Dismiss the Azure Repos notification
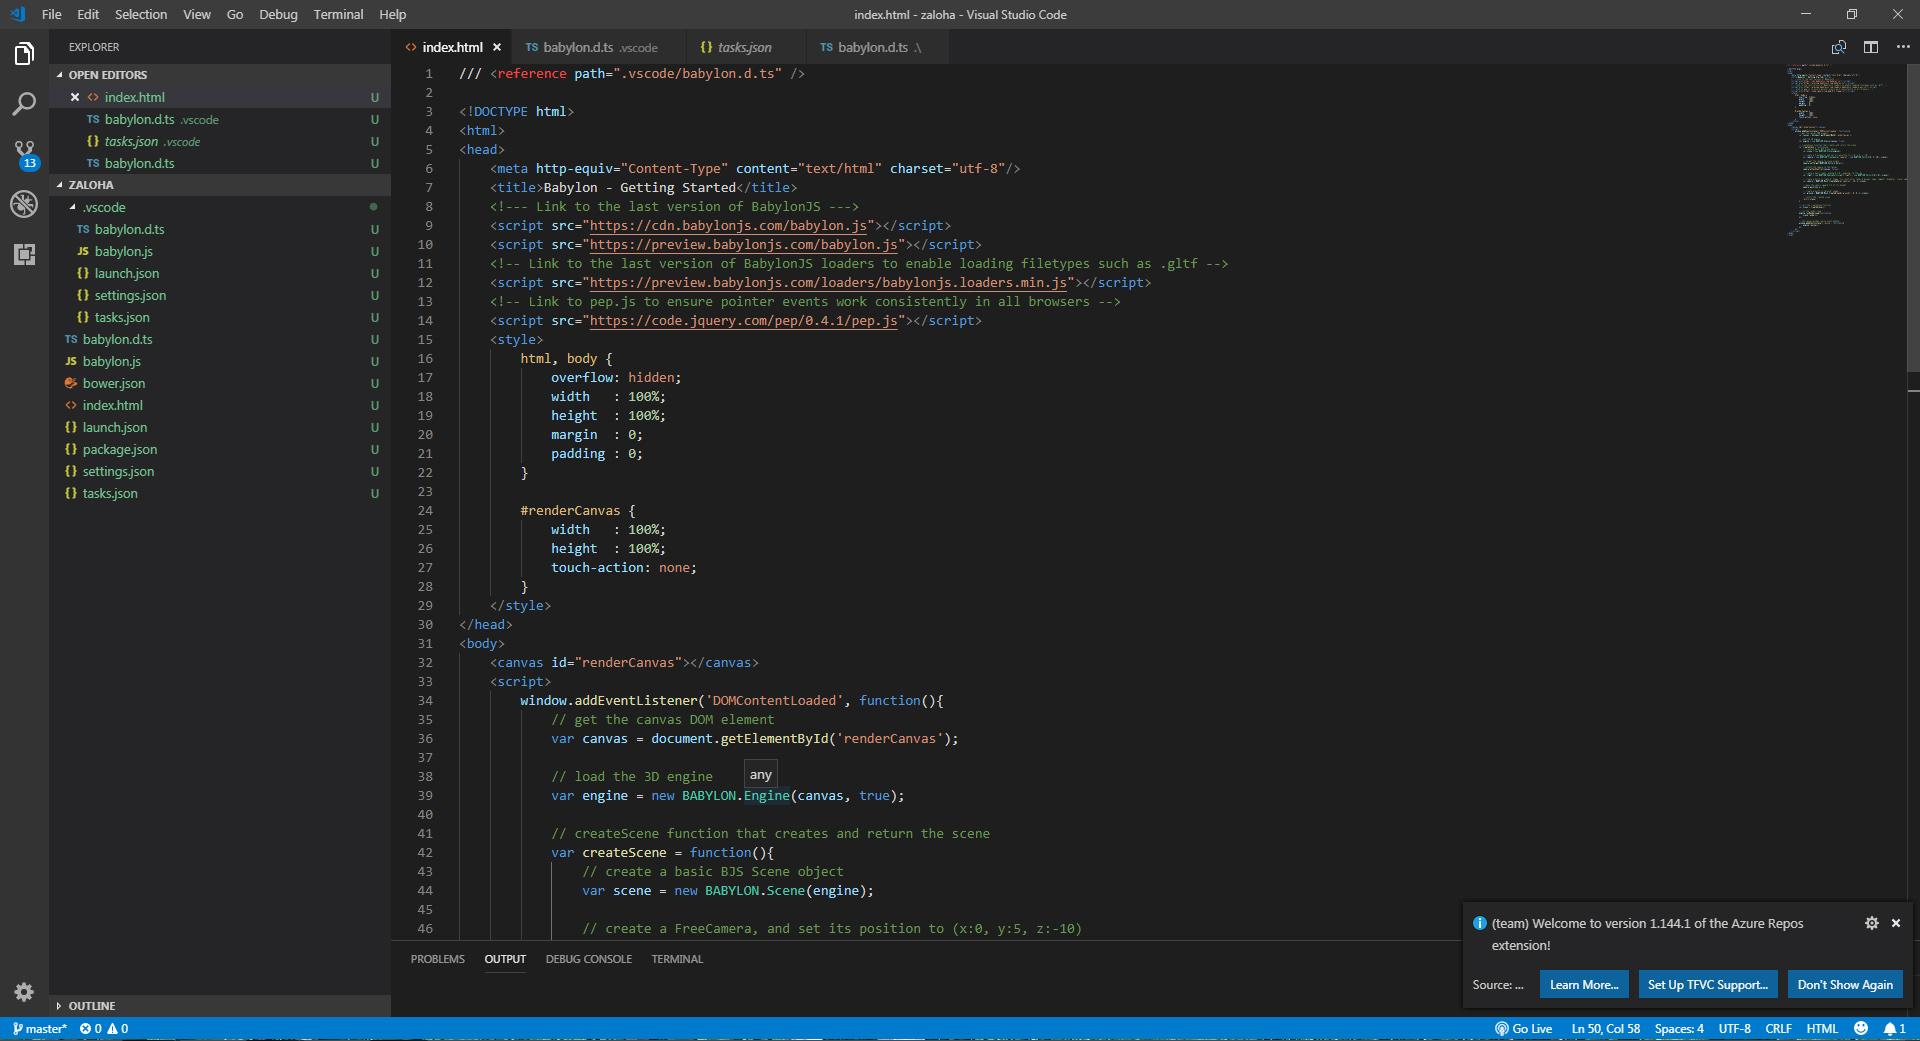The width and height of the screenshot is (1920, 1041). coord(1895,923)
